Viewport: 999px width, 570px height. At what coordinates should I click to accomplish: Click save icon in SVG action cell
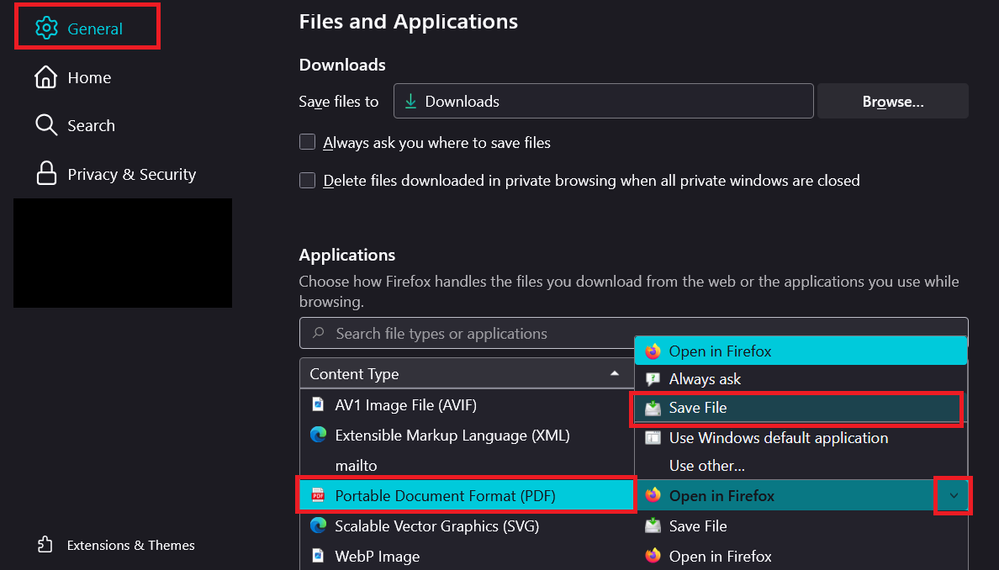652,525
